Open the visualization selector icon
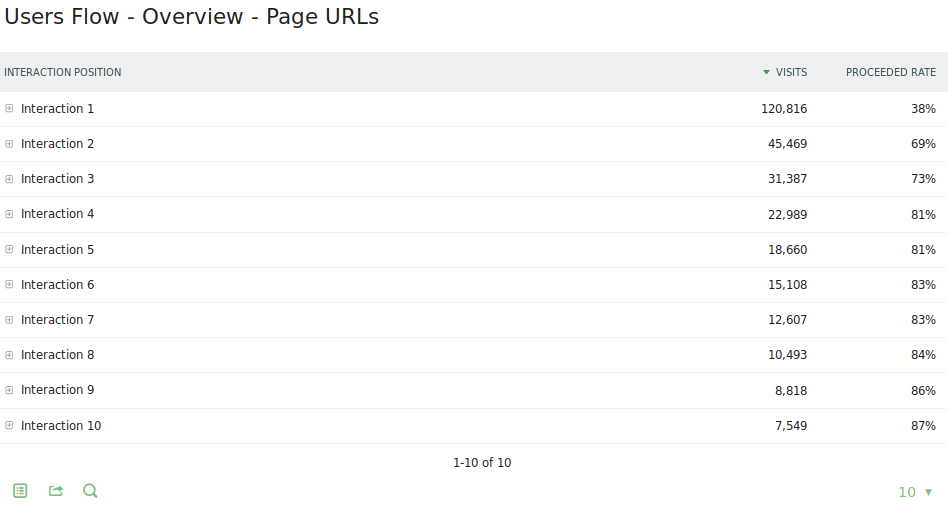Viewport: 948px width, 512px height. pyautogui.click(x=20, y=491)
